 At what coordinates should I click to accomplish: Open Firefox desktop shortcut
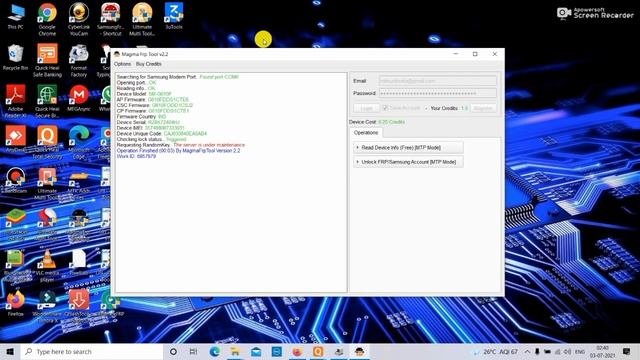(x=16, y=304)
